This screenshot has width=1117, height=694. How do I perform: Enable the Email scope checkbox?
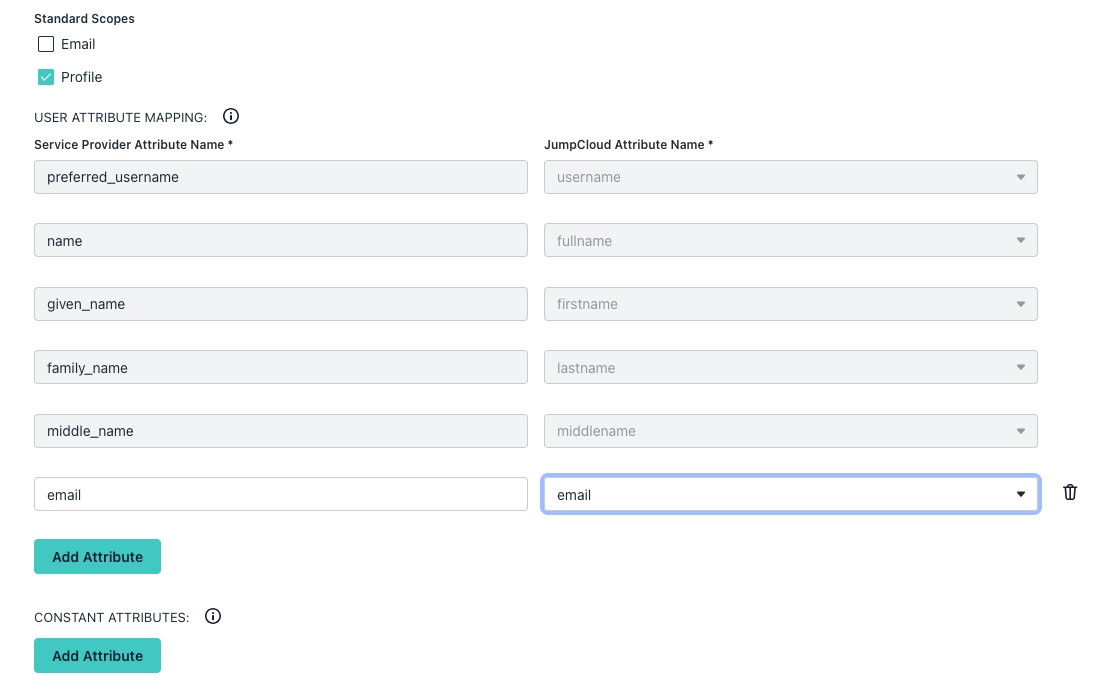tap(46, 44)
